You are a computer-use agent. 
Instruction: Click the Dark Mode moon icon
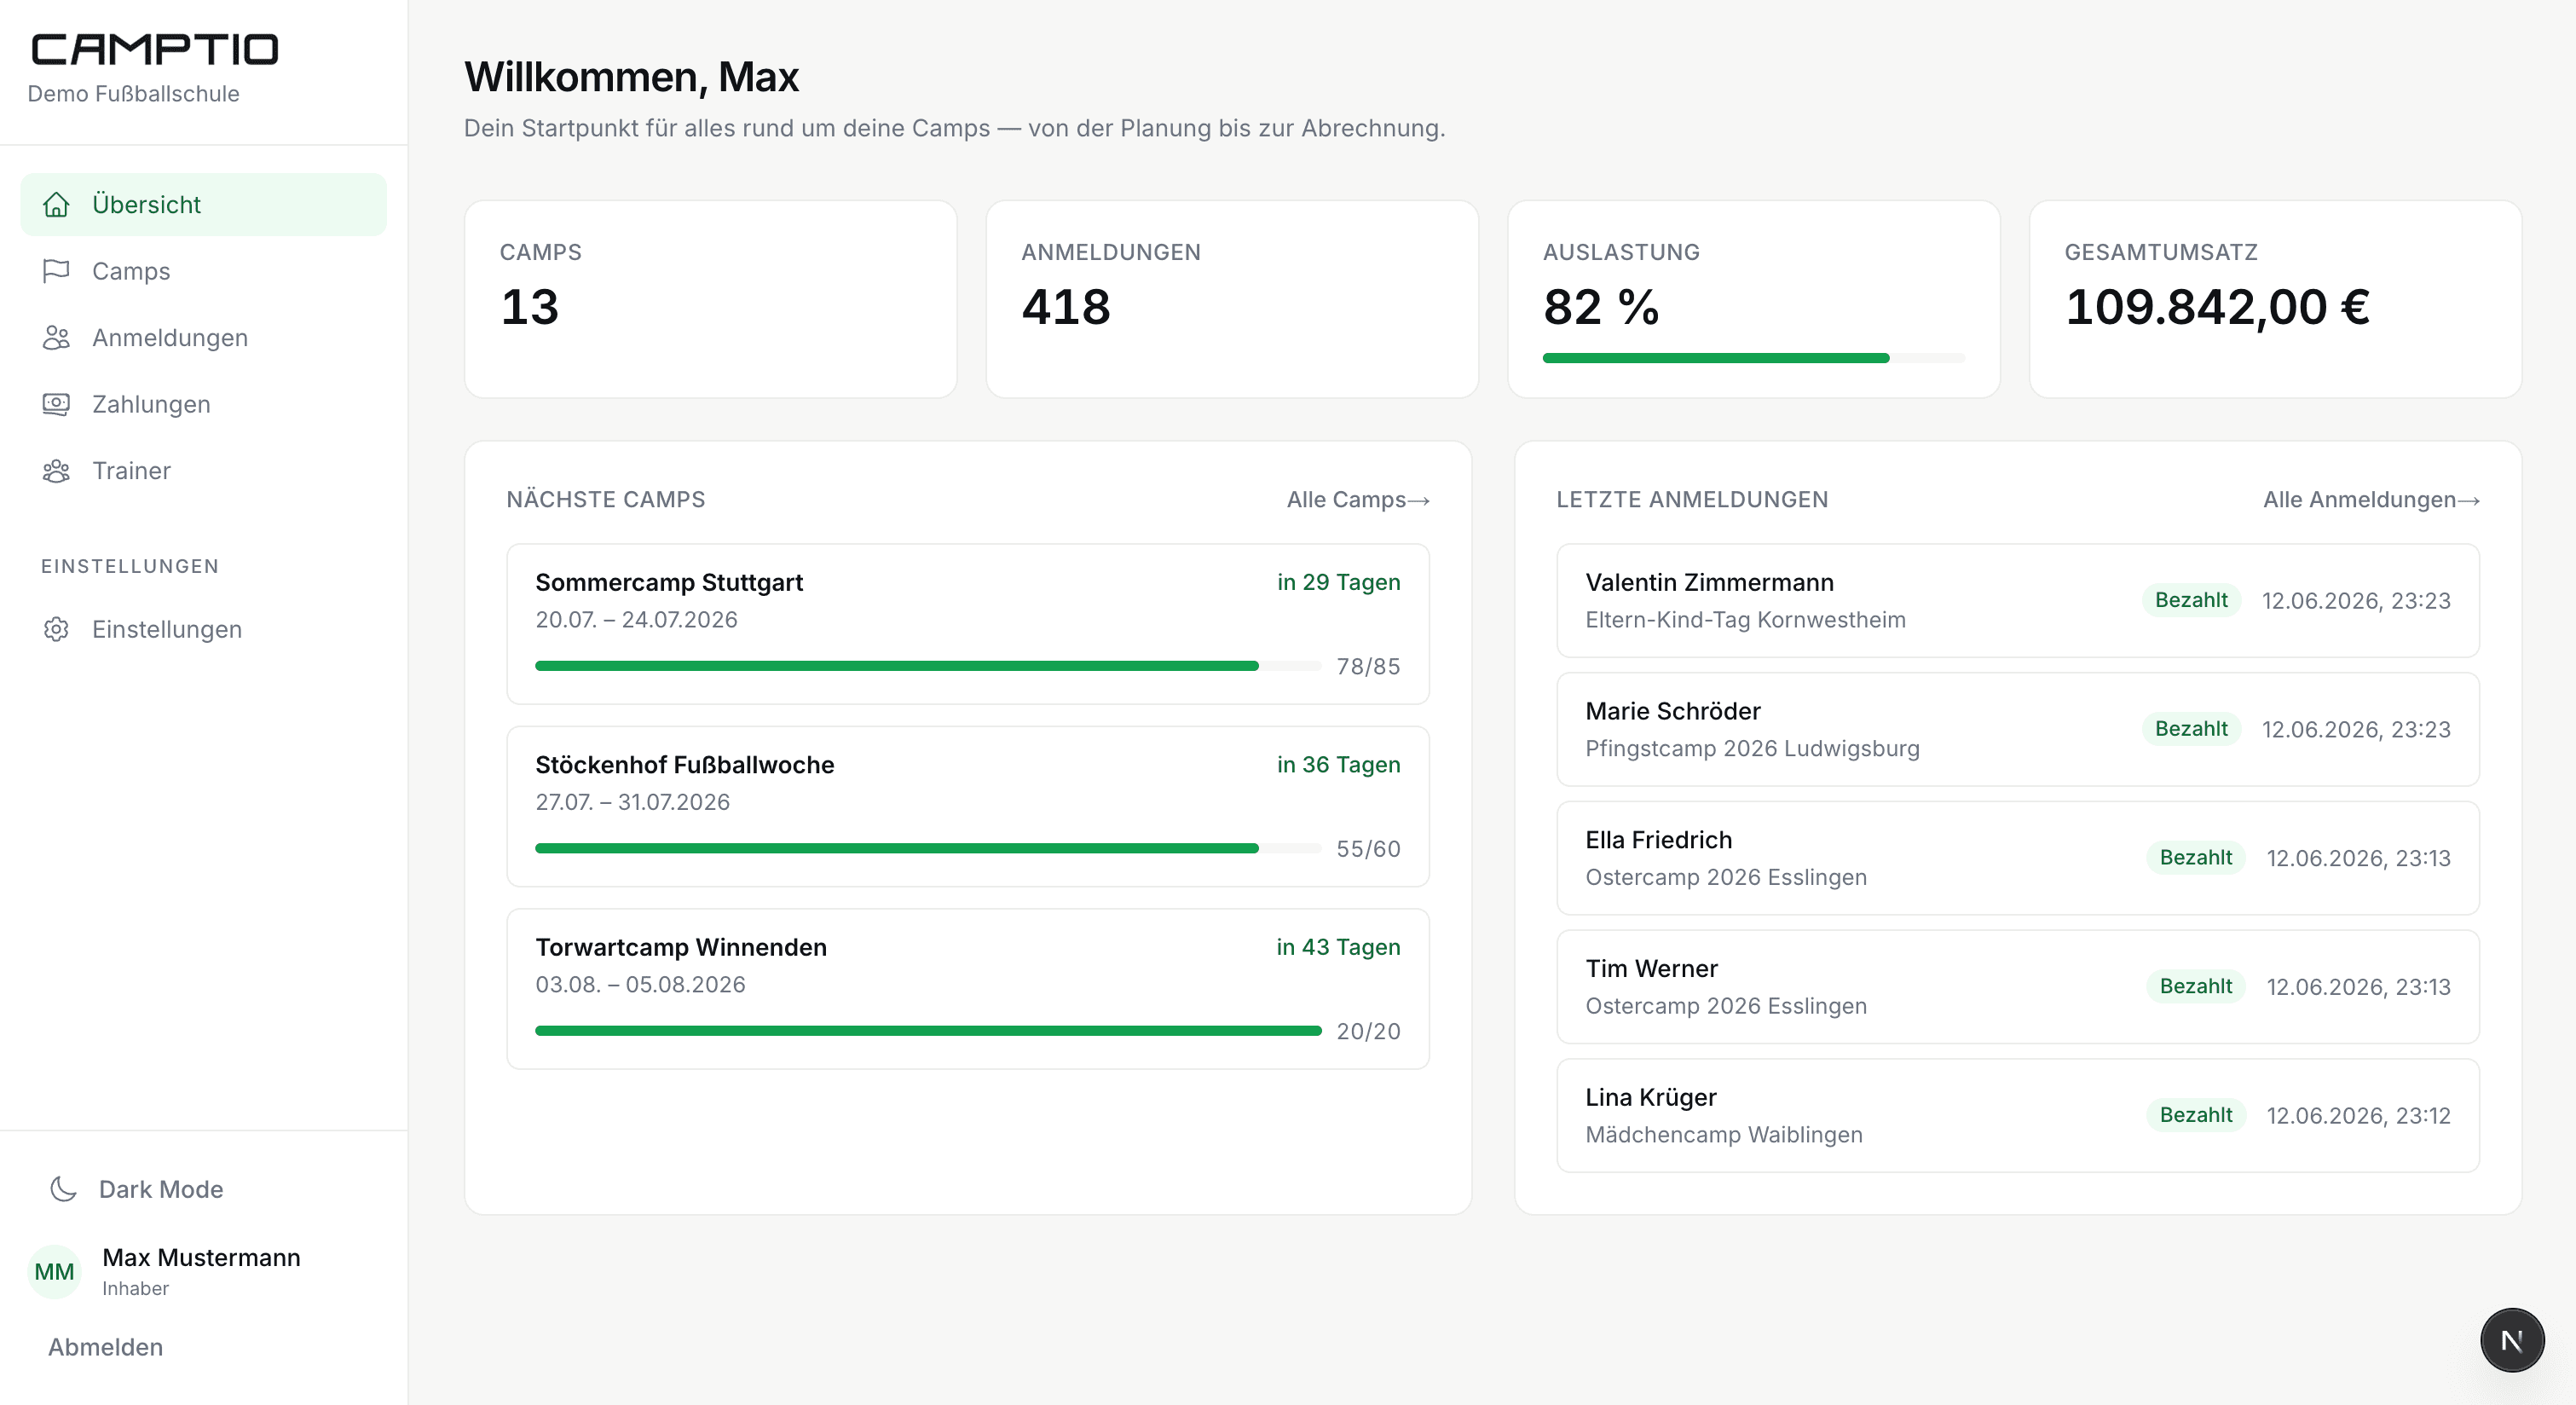[63, 1189]
